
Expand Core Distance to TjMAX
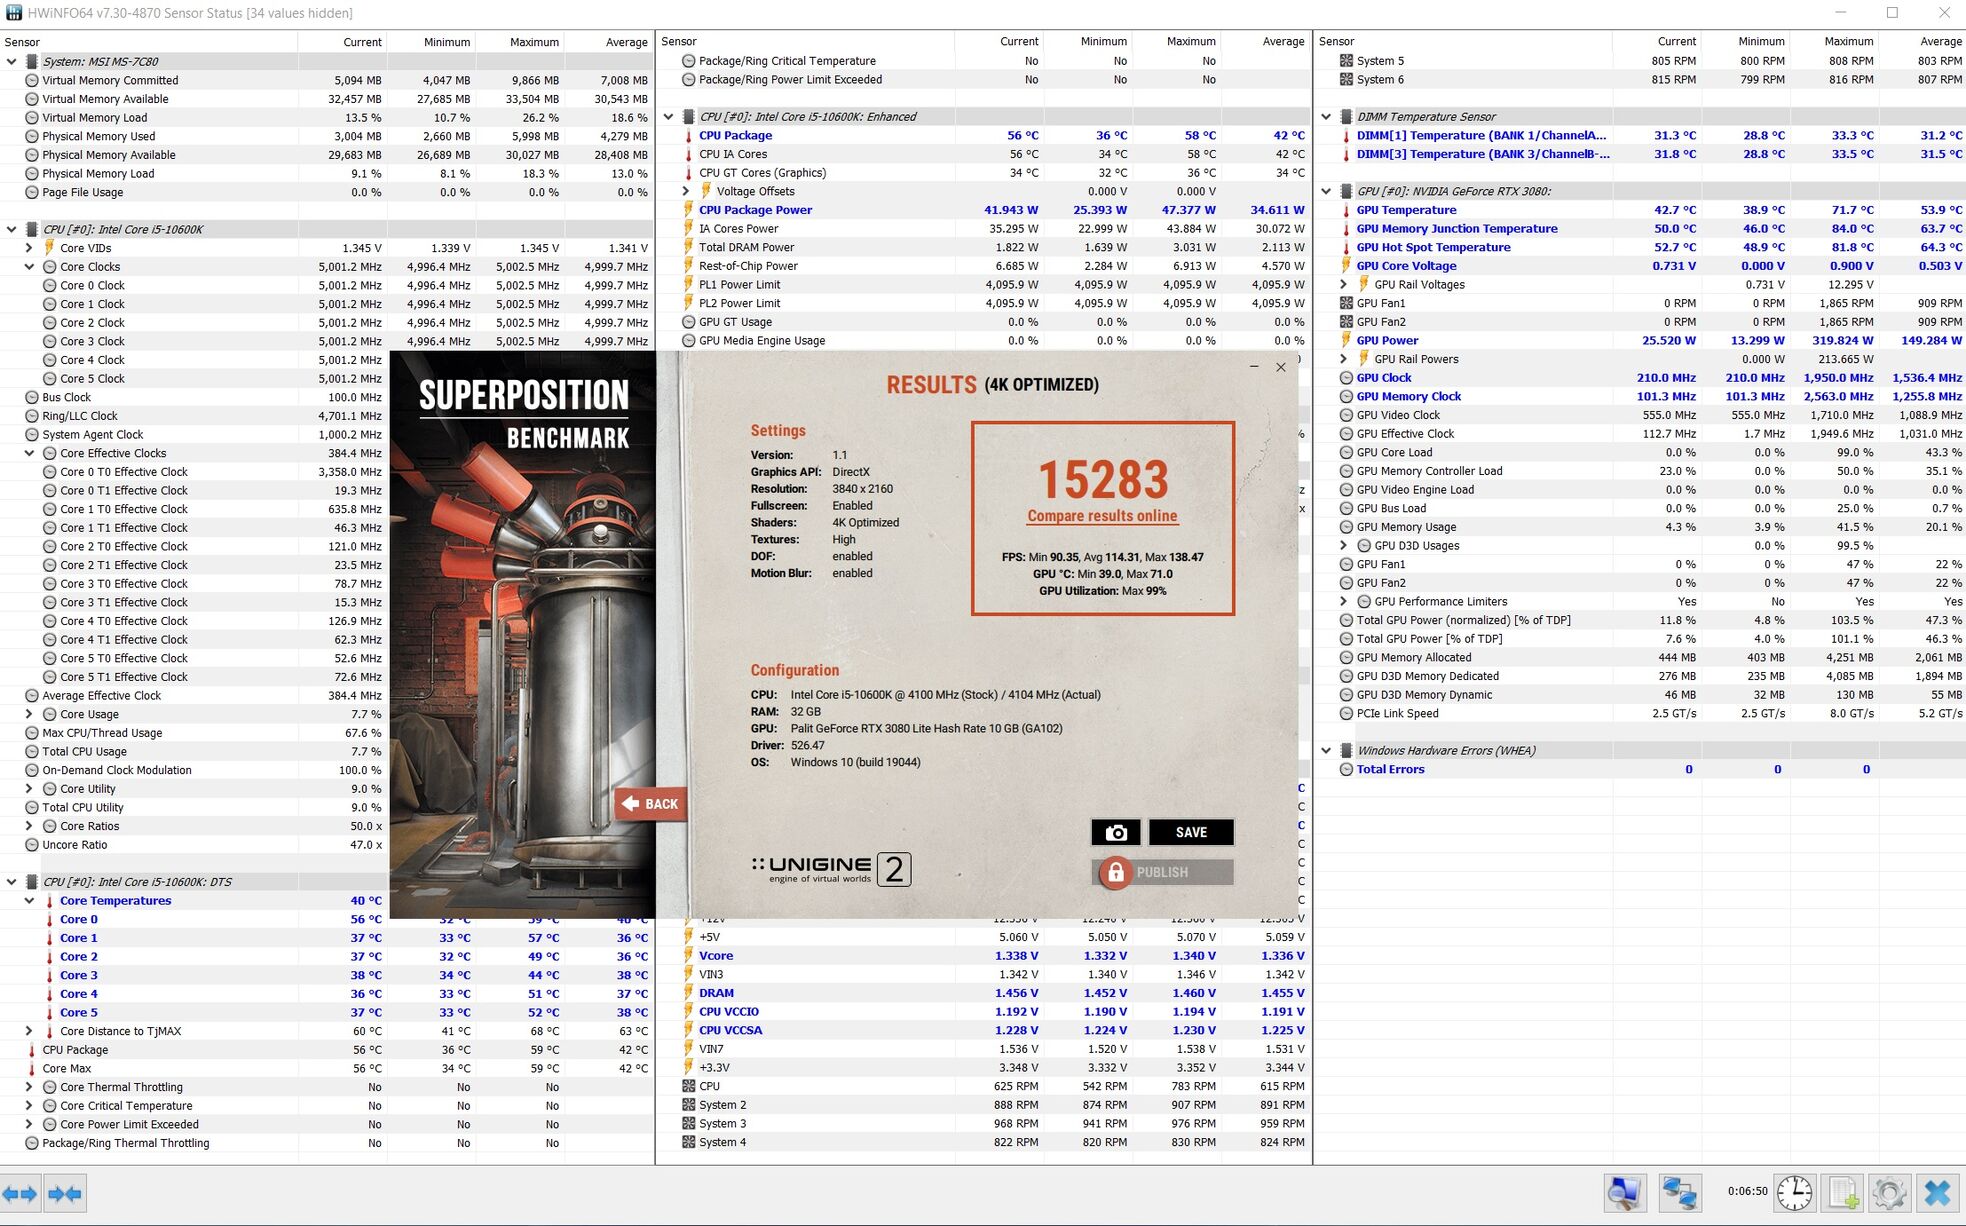29,1031
